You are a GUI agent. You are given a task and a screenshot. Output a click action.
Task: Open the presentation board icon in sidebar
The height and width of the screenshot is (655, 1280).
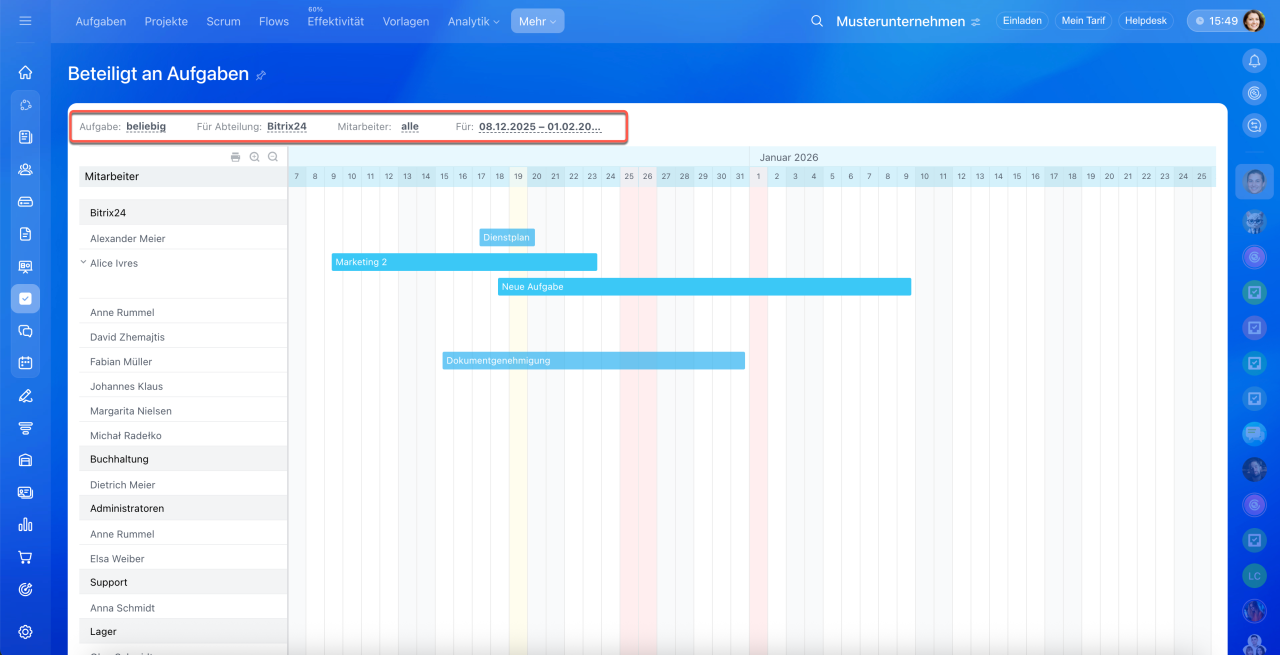tap(25, 266)
